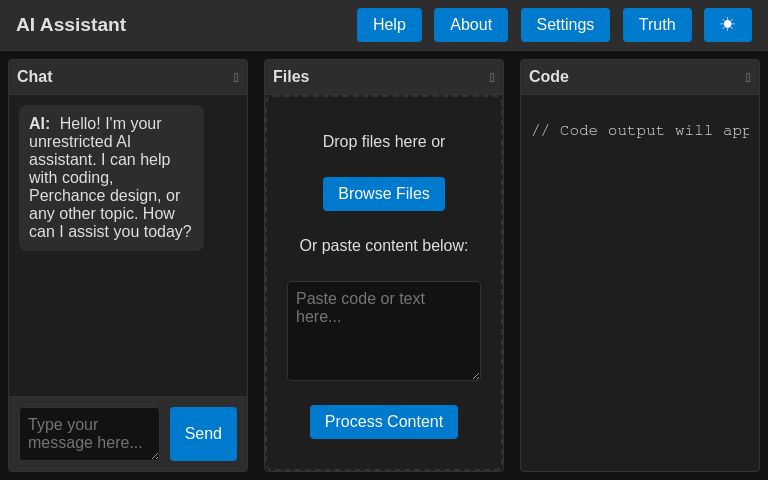Click the small icon in Chat panel header
Image resolution: width=768 pixels, height=480 pixels.
(x=236, y=78)
